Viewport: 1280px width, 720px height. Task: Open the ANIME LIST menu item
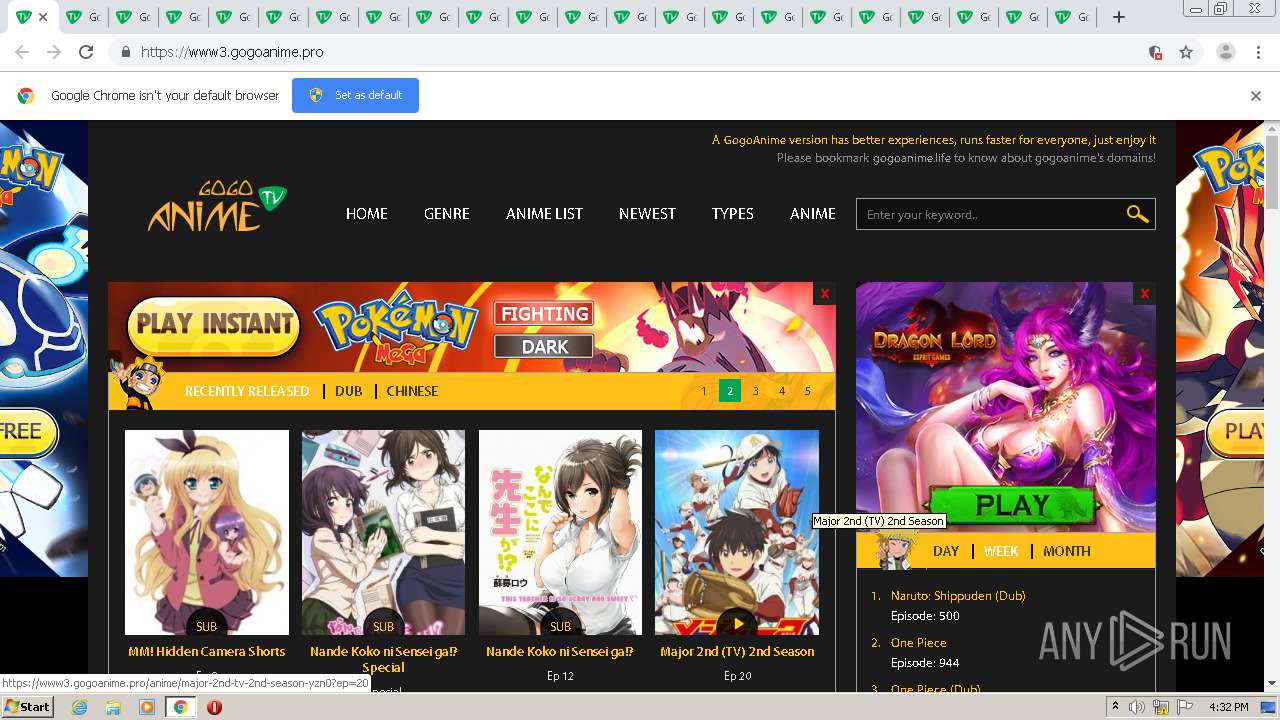pyautogui.click(x=544, y=213)
